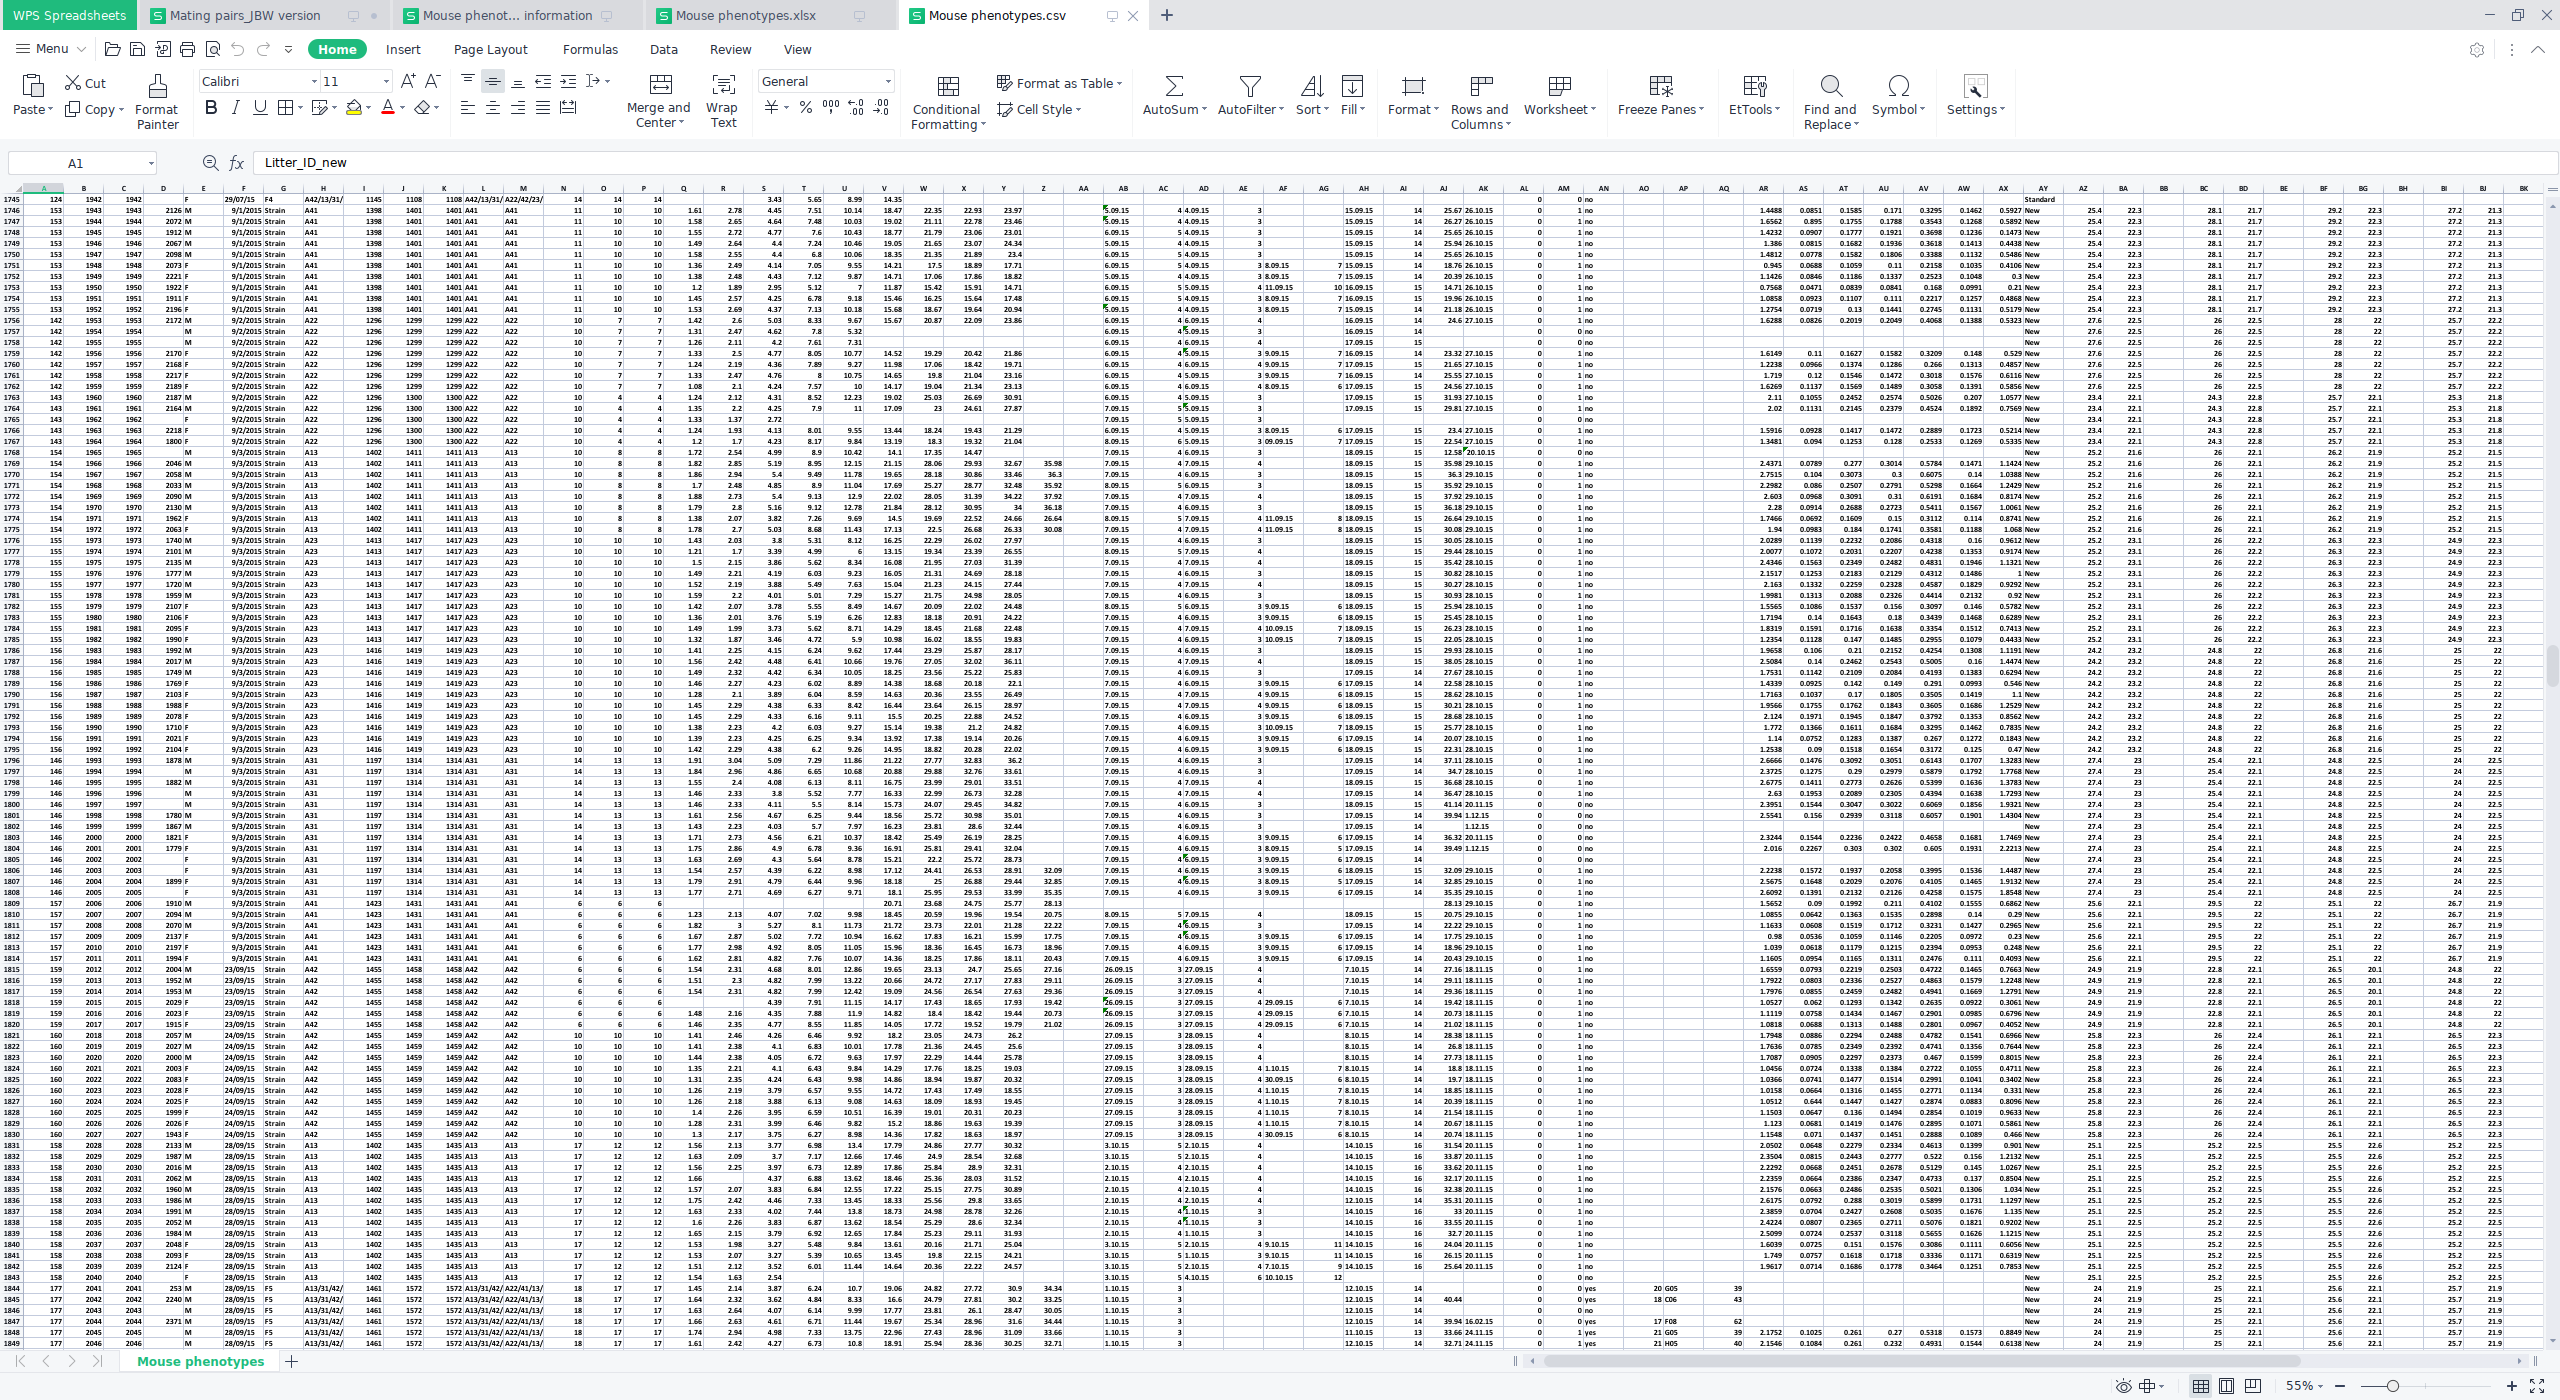Screen dimensions: 2560x1400
Task: Click the Increase Font Size icon
Action: point(408,81)
